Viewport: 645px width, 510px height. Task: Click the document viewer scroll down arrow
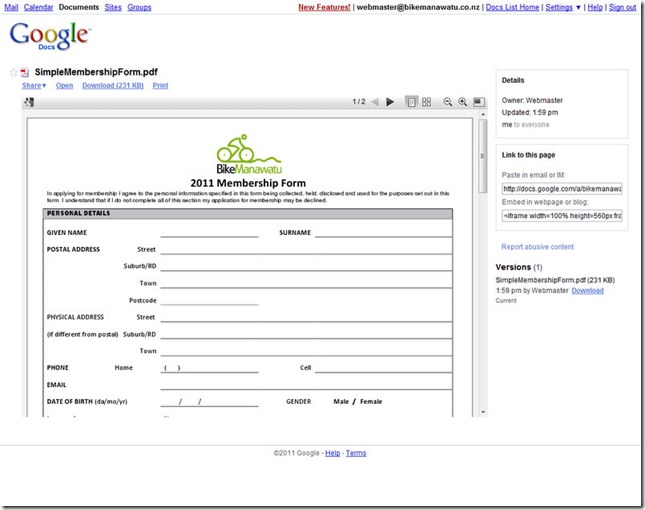483,411
